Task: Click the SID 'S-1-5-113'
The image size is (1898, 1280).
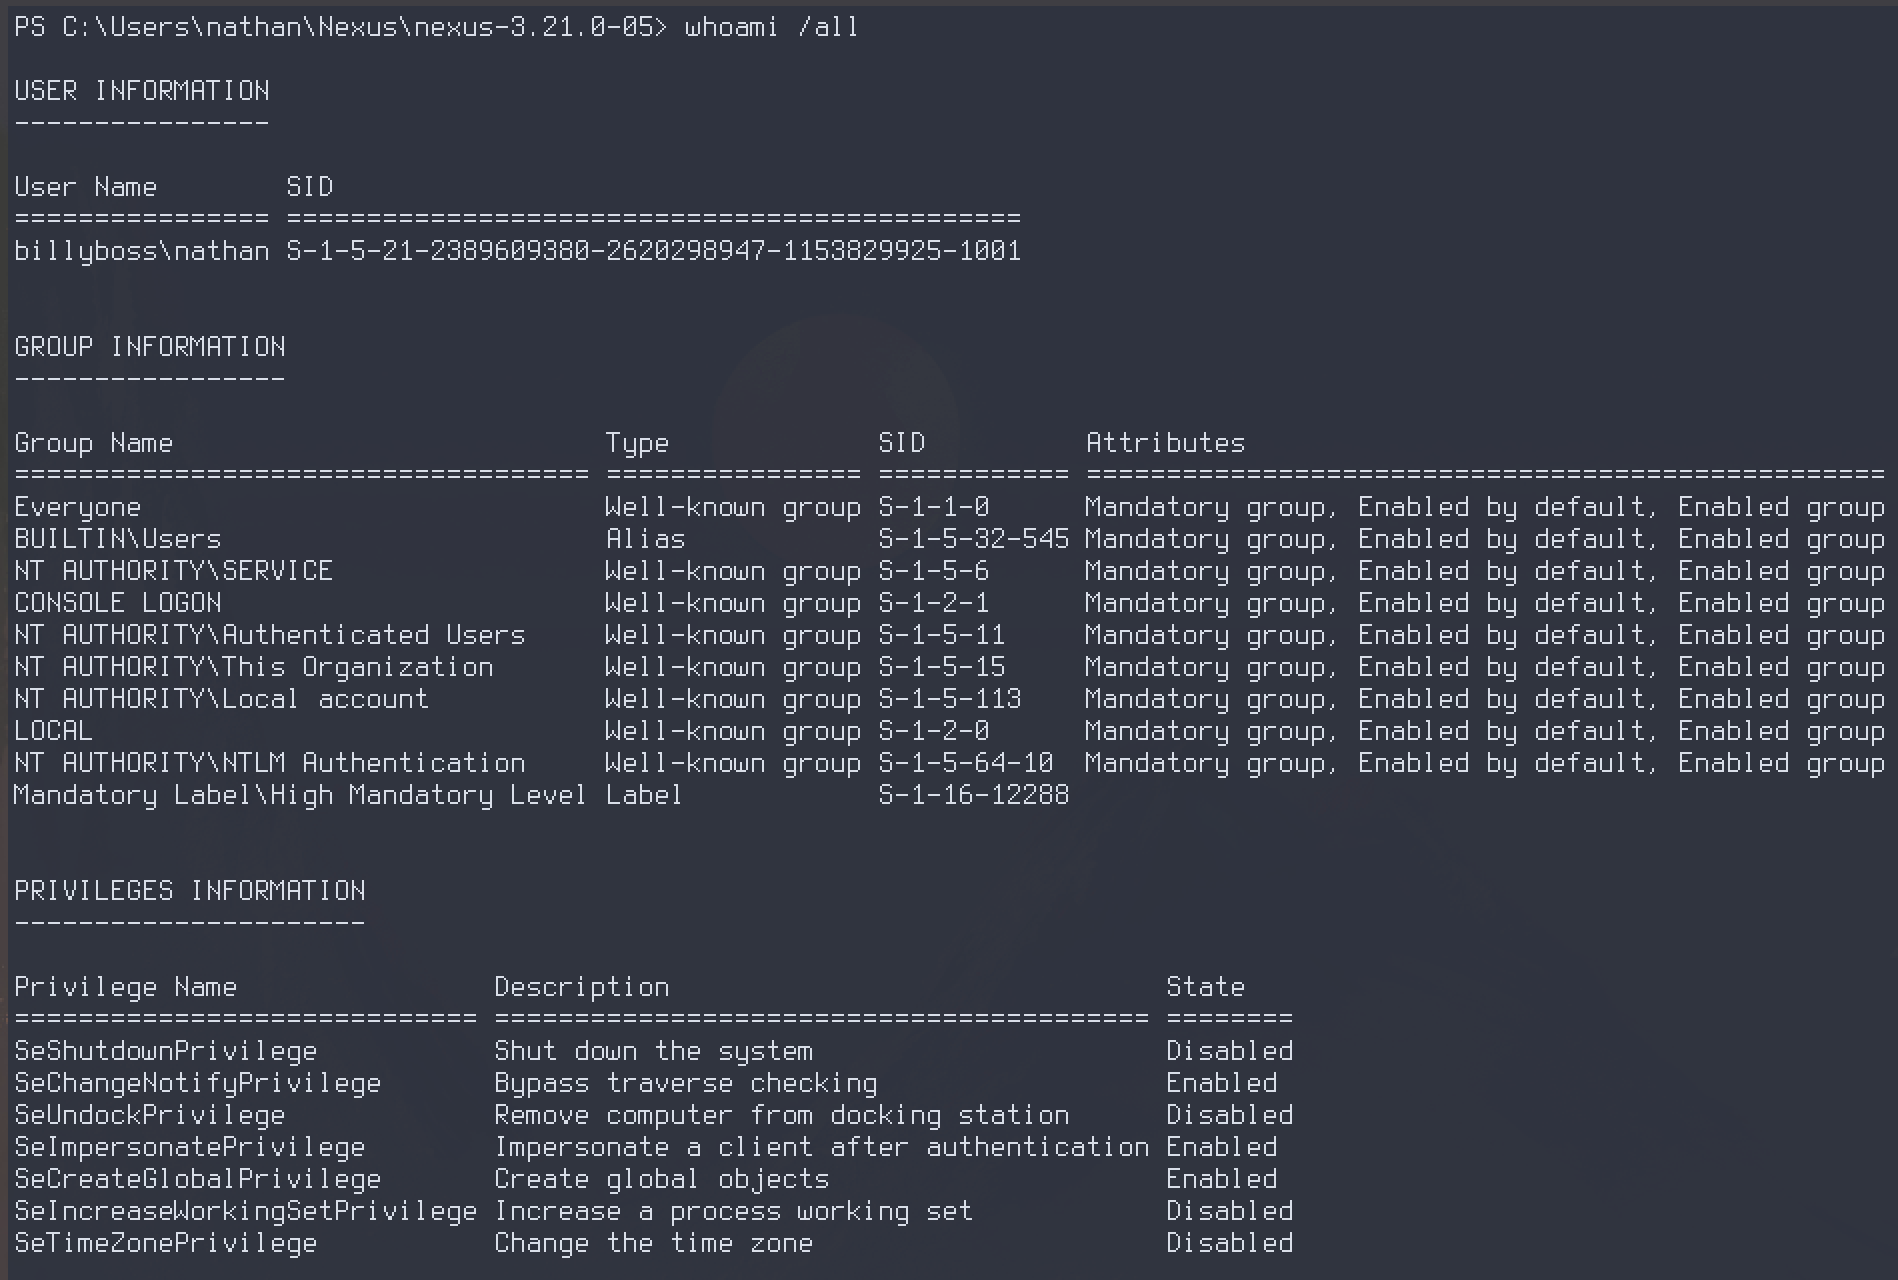Action: (950, 699)
